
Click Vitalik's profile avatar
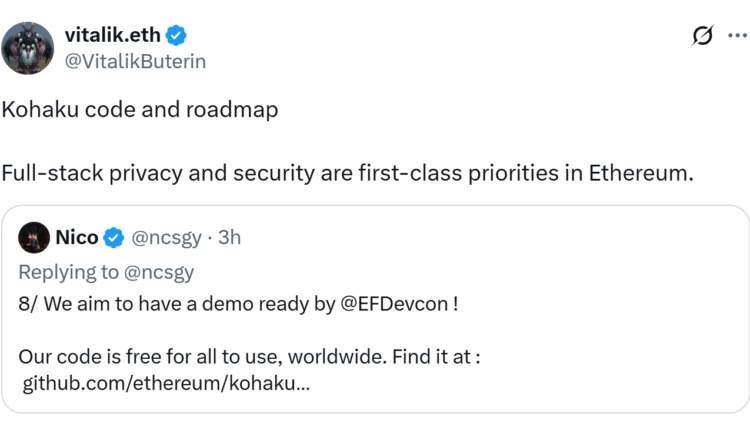(x=27, y=47)
